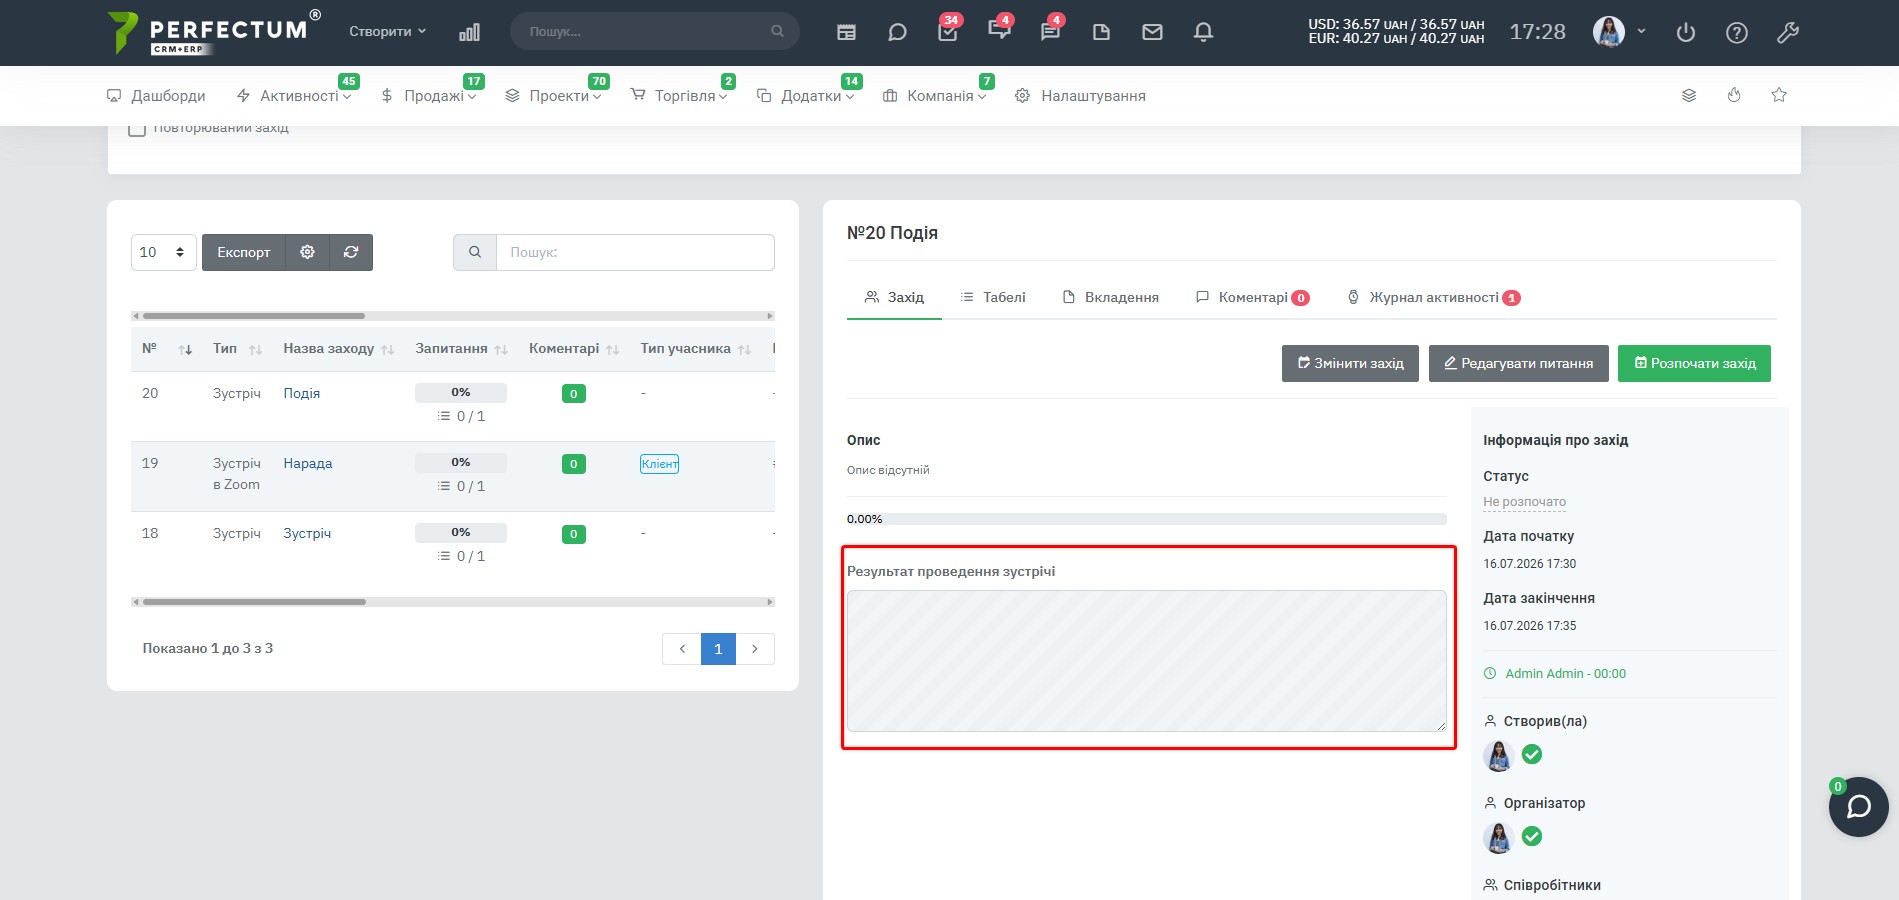The height and width of the screenshot is (900, 1899).
Task: Open the wrench setup icon
Action: [1788, 32]
